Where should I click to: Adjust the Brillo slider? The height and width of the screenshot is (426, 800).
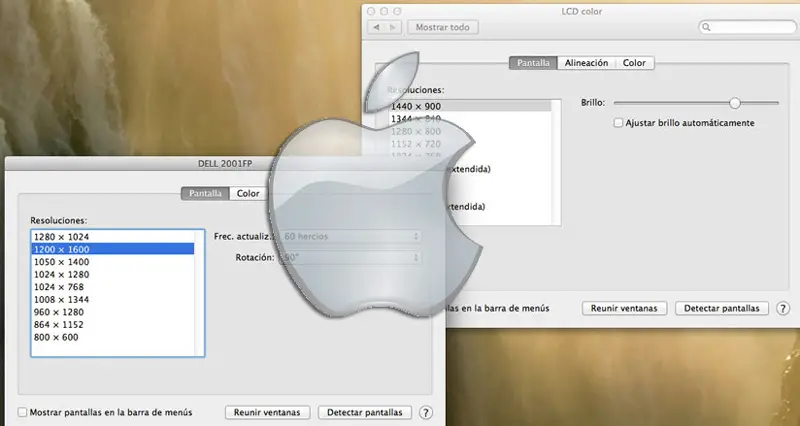click(x=735, y=103)
